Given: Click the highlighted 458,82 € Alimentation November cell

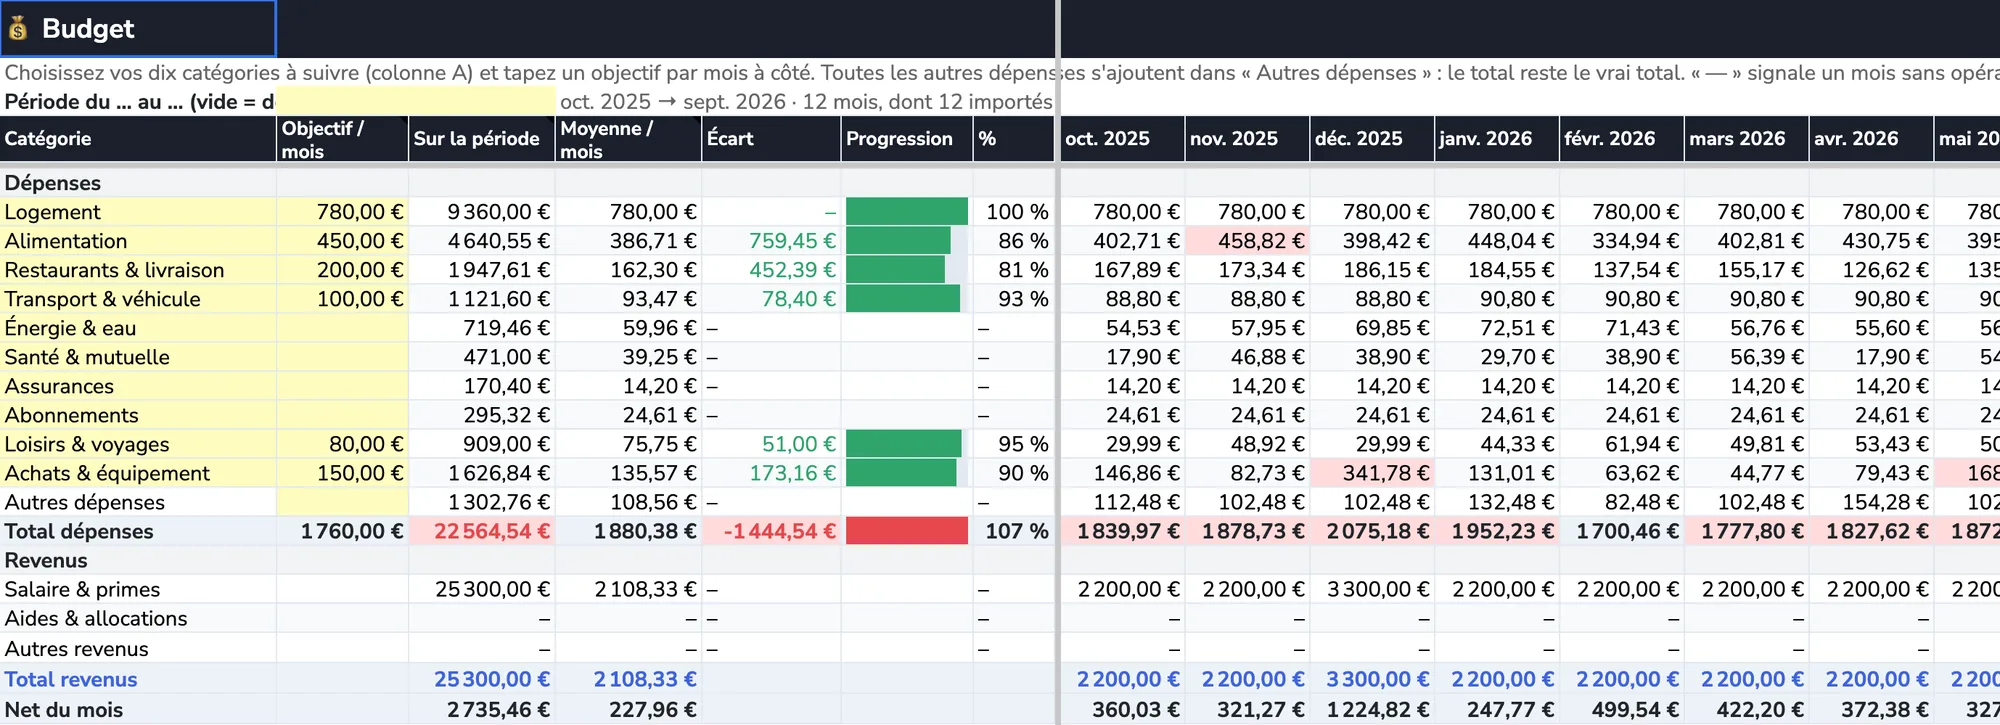Looking at the screenshot, I should 1247,241.
